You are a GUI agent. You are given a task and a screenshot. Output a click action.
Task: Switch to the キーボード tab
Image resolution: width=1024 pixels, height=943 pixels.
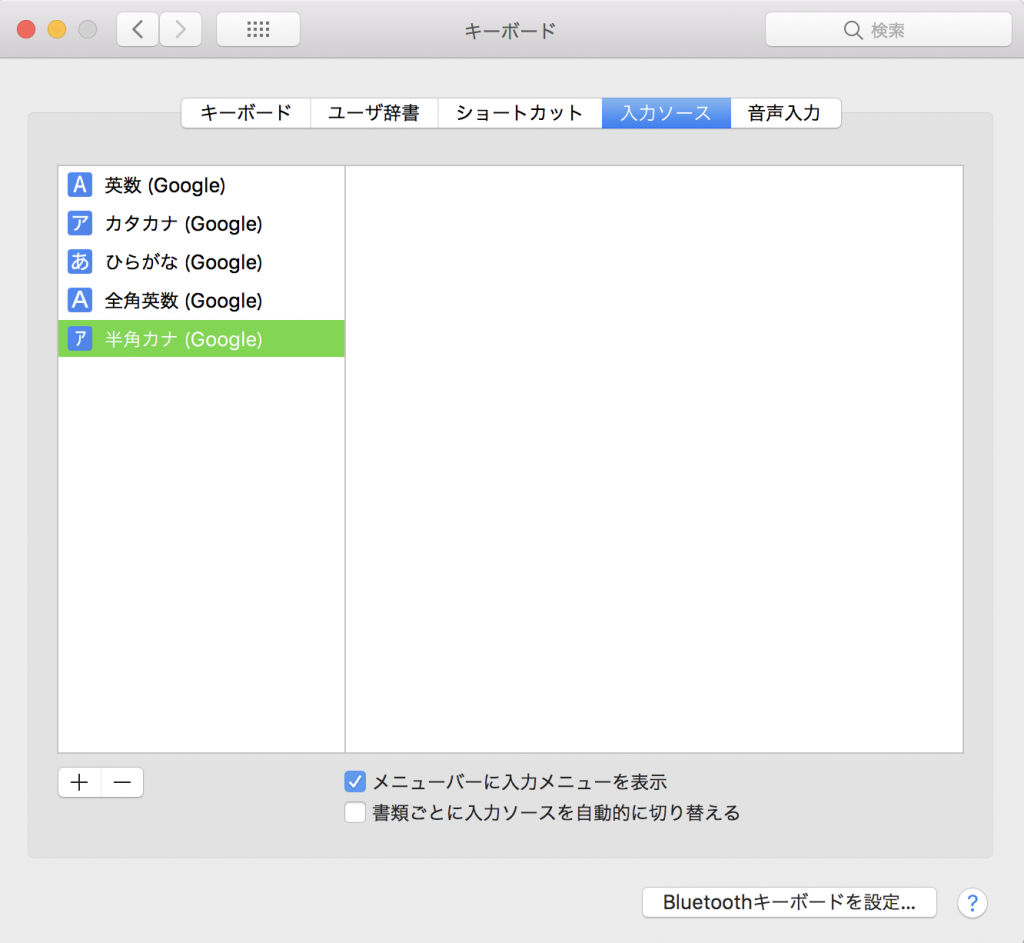point(246,113)
